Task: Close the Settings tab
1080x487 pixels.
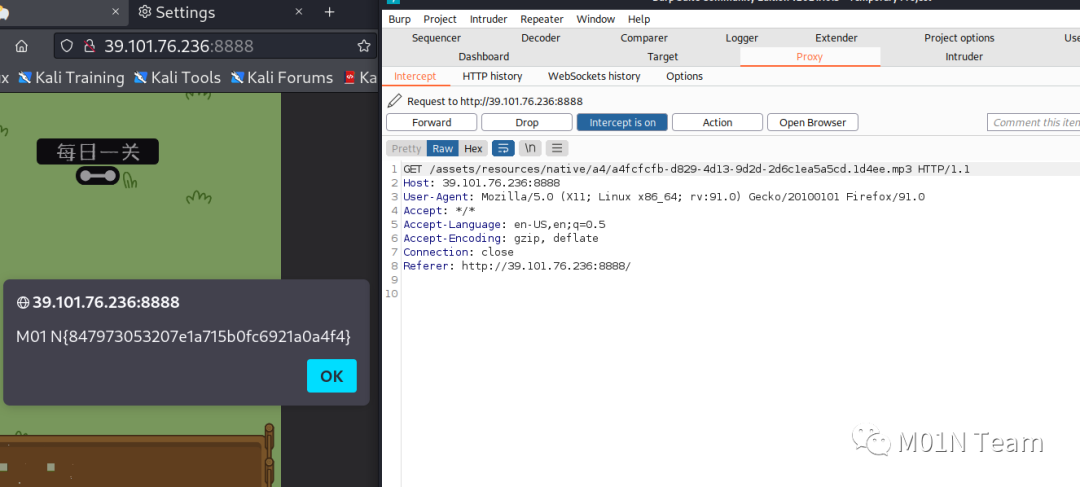Action: click(299, 12)
